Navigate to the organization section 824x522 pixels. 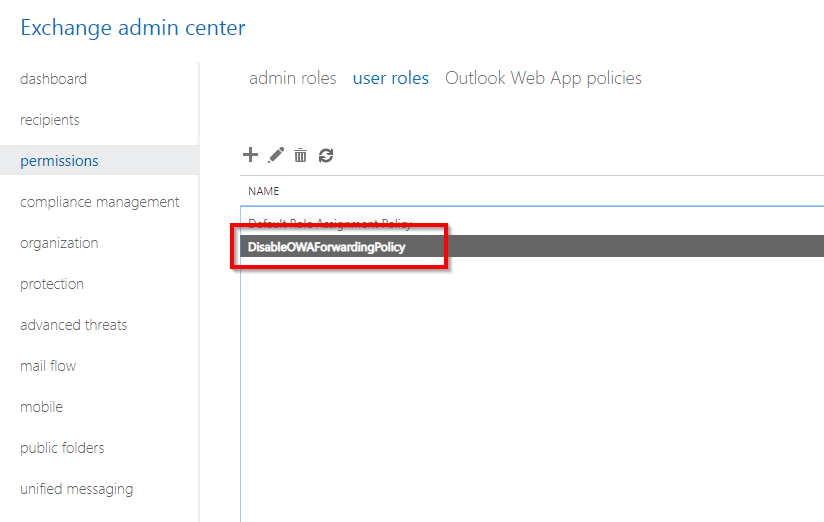(x=59, y=243)
